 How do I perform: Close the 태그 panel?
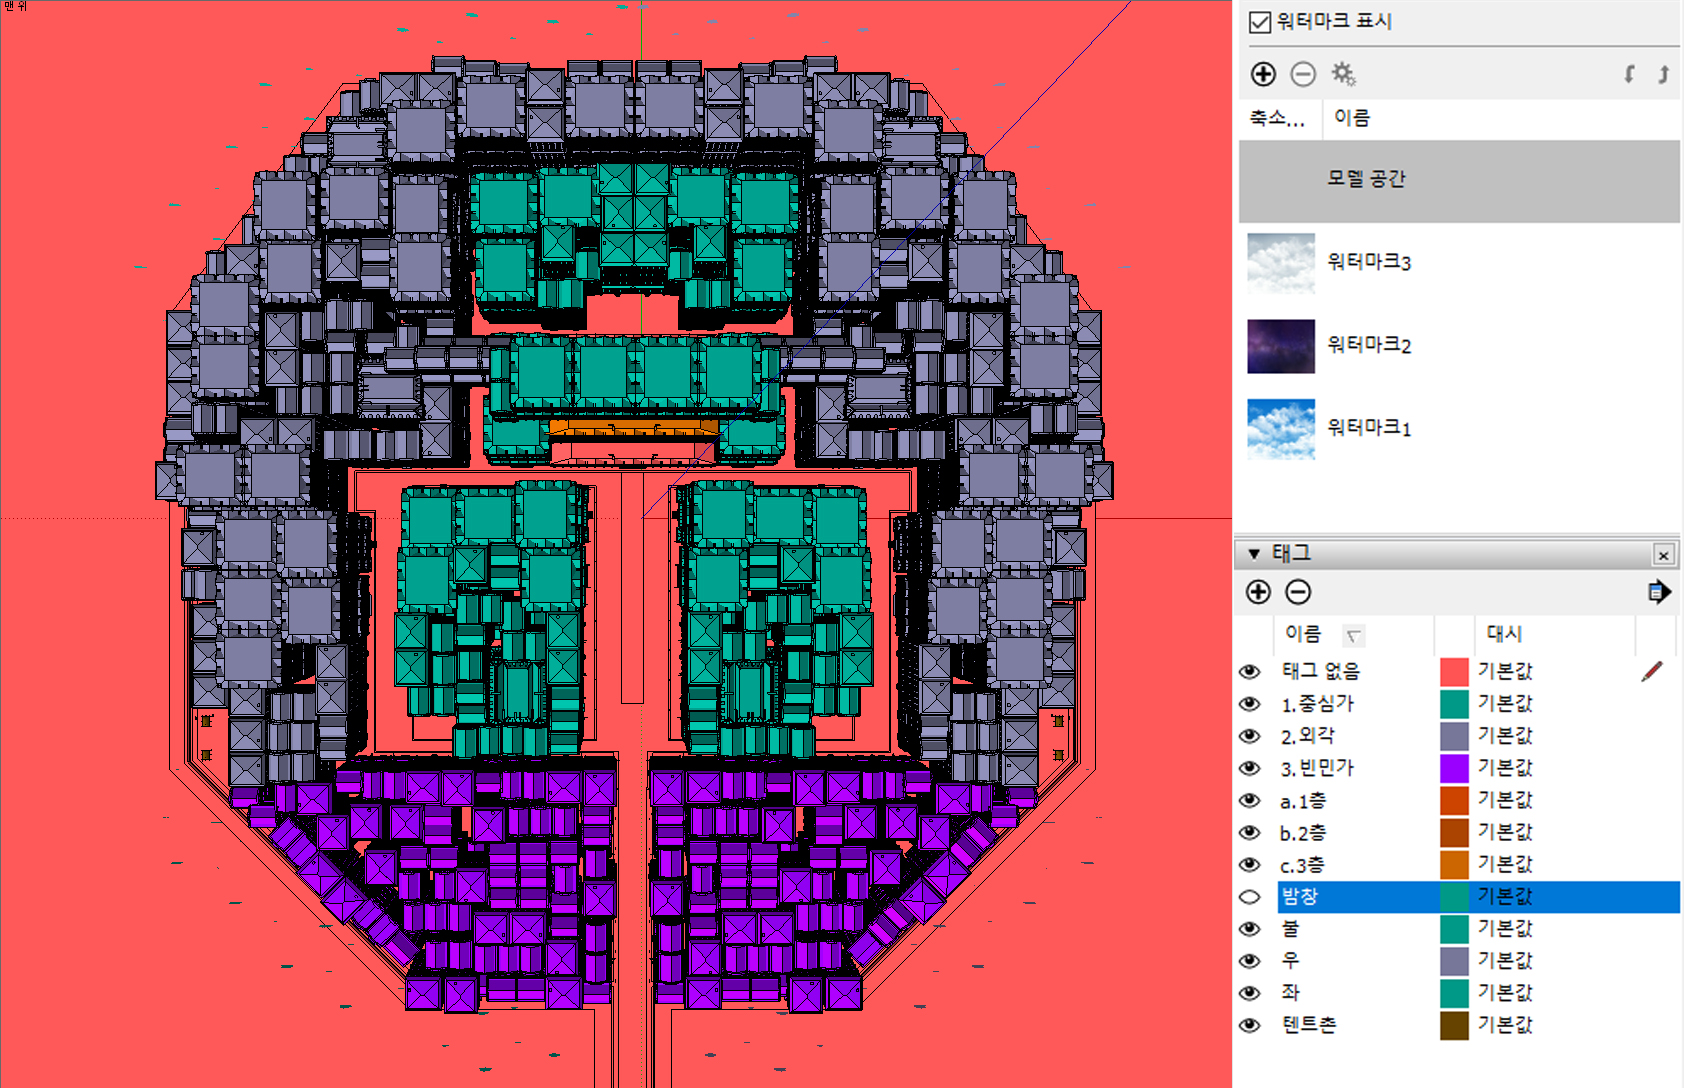click(1663, 555)
